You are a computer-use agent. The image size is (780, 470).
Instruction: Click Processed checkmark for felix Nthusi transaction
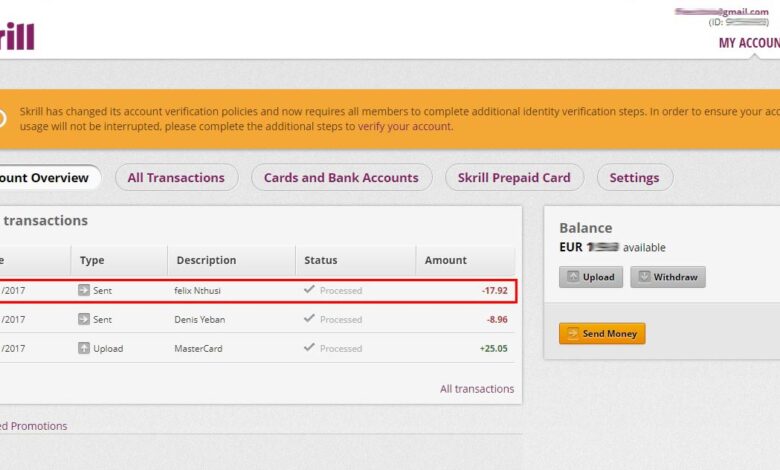pos(309,291)
